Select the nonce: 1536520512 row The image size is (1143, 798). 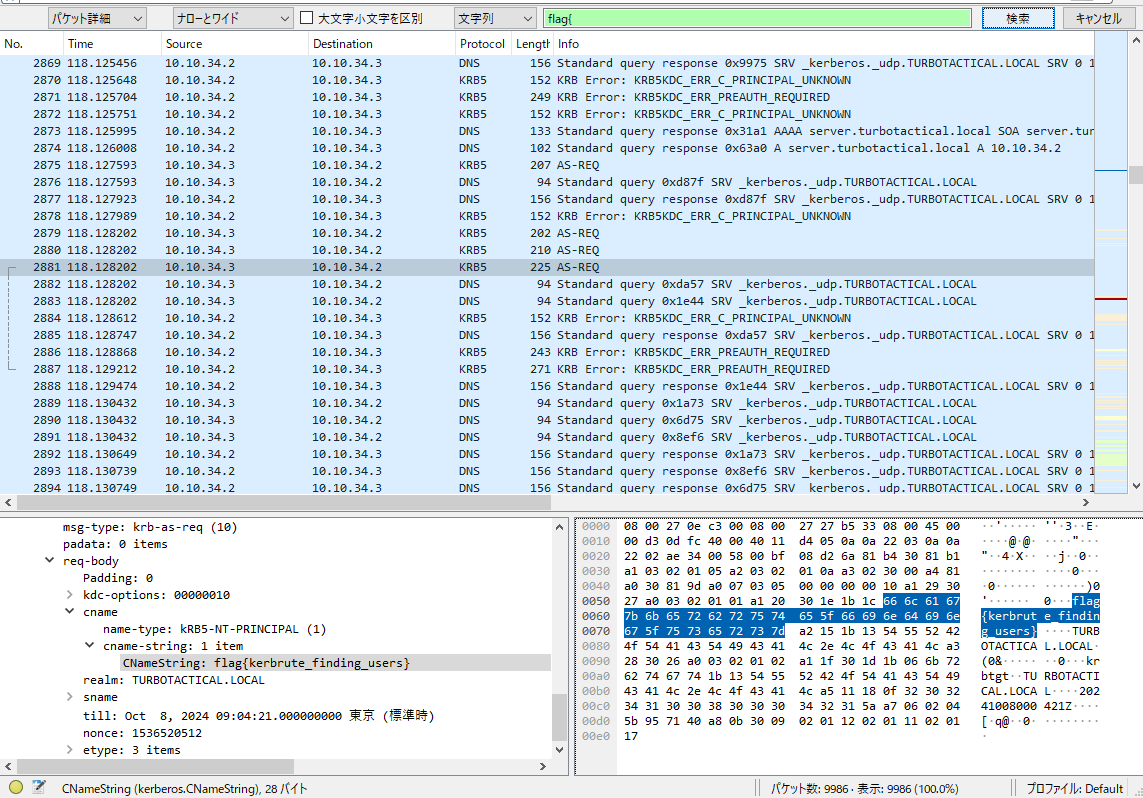[x=142, y=733]
